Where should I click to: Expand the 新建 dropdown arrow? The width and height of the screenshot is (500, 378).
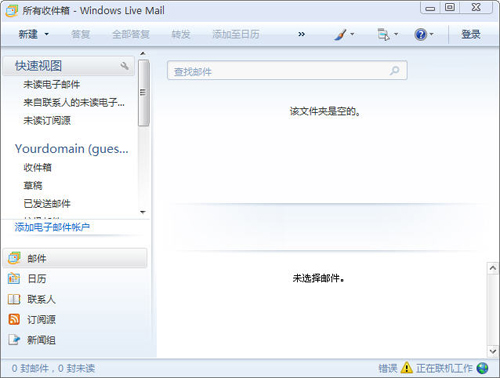pos(47,34)
